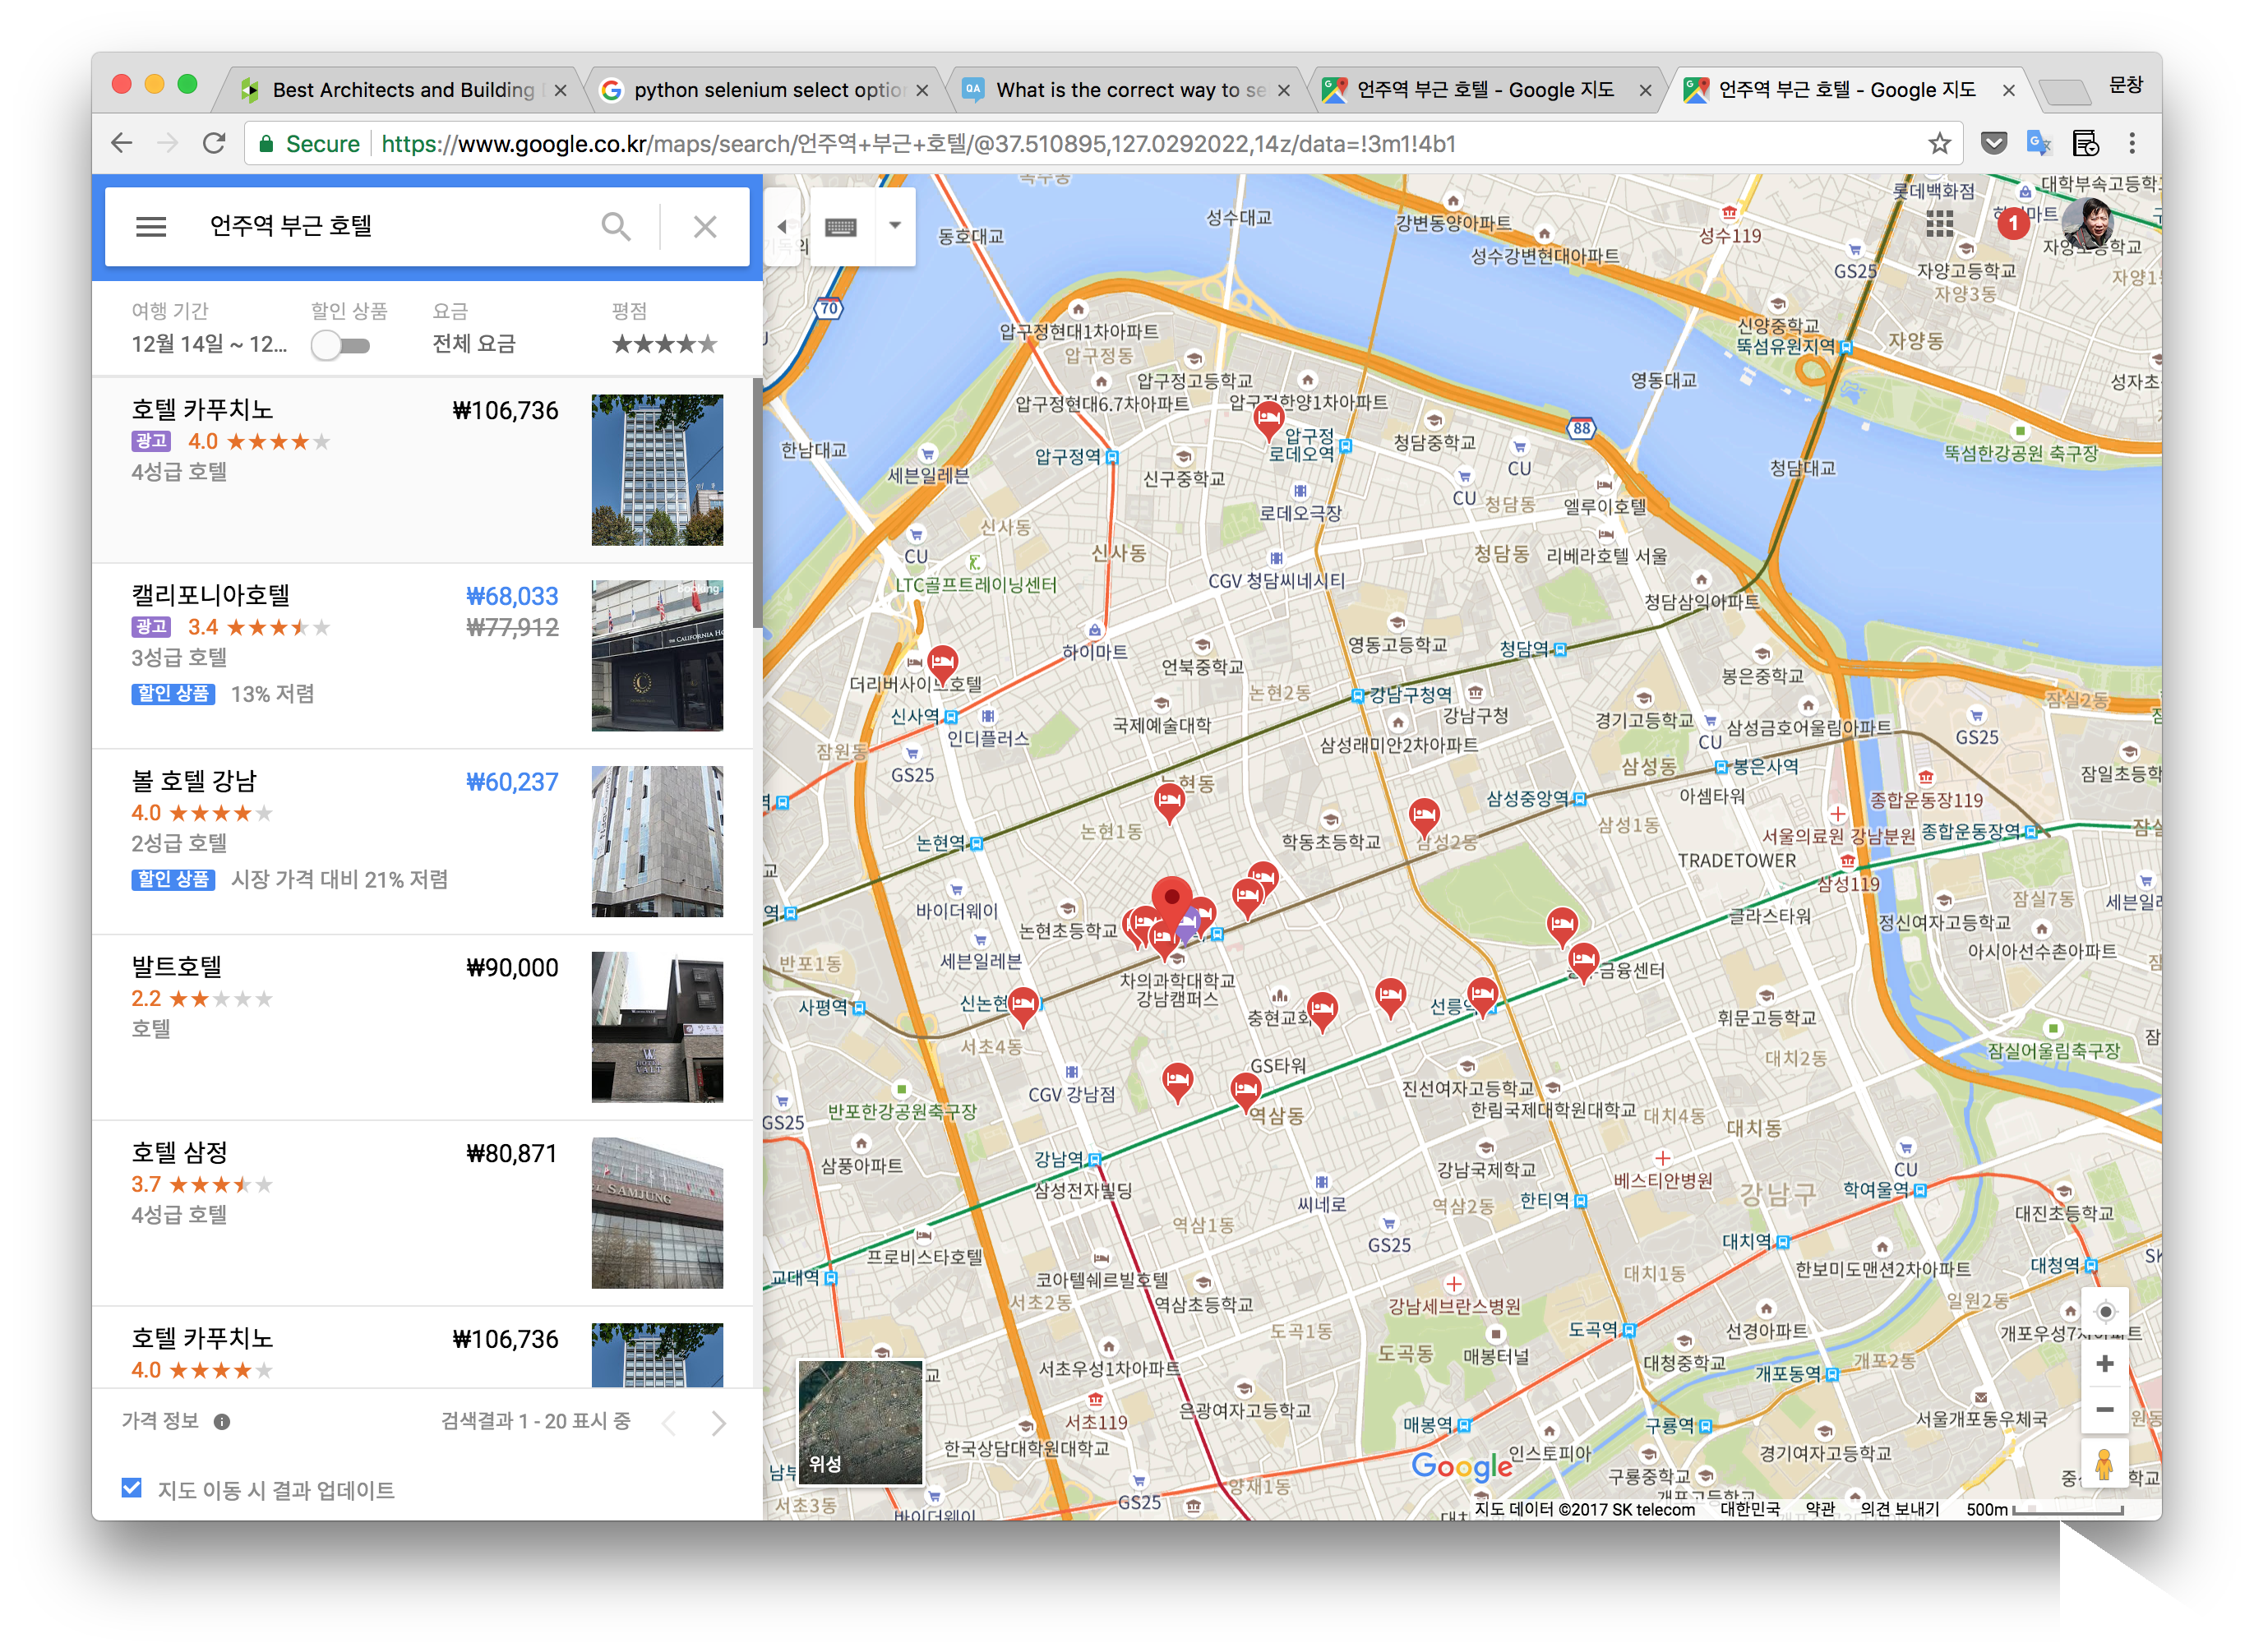Image resolution: width=2254 pixels, height=1652 pixels.
Task: Open the 호텔 삼정 listing
Action: pos(423,1213)
